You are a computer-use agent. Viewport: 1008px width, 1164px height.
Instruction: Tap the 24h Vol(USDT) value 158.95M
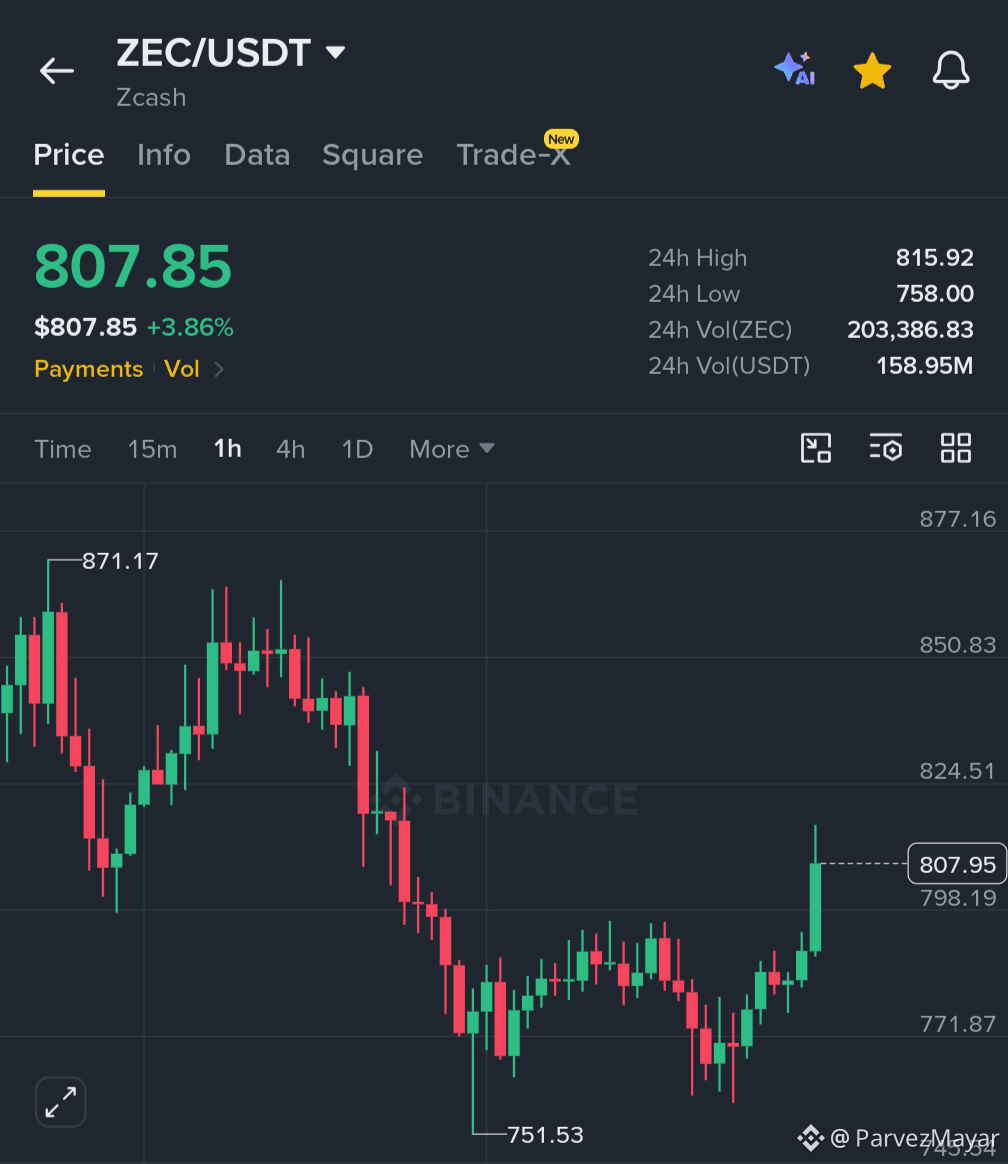coord(924,365)
